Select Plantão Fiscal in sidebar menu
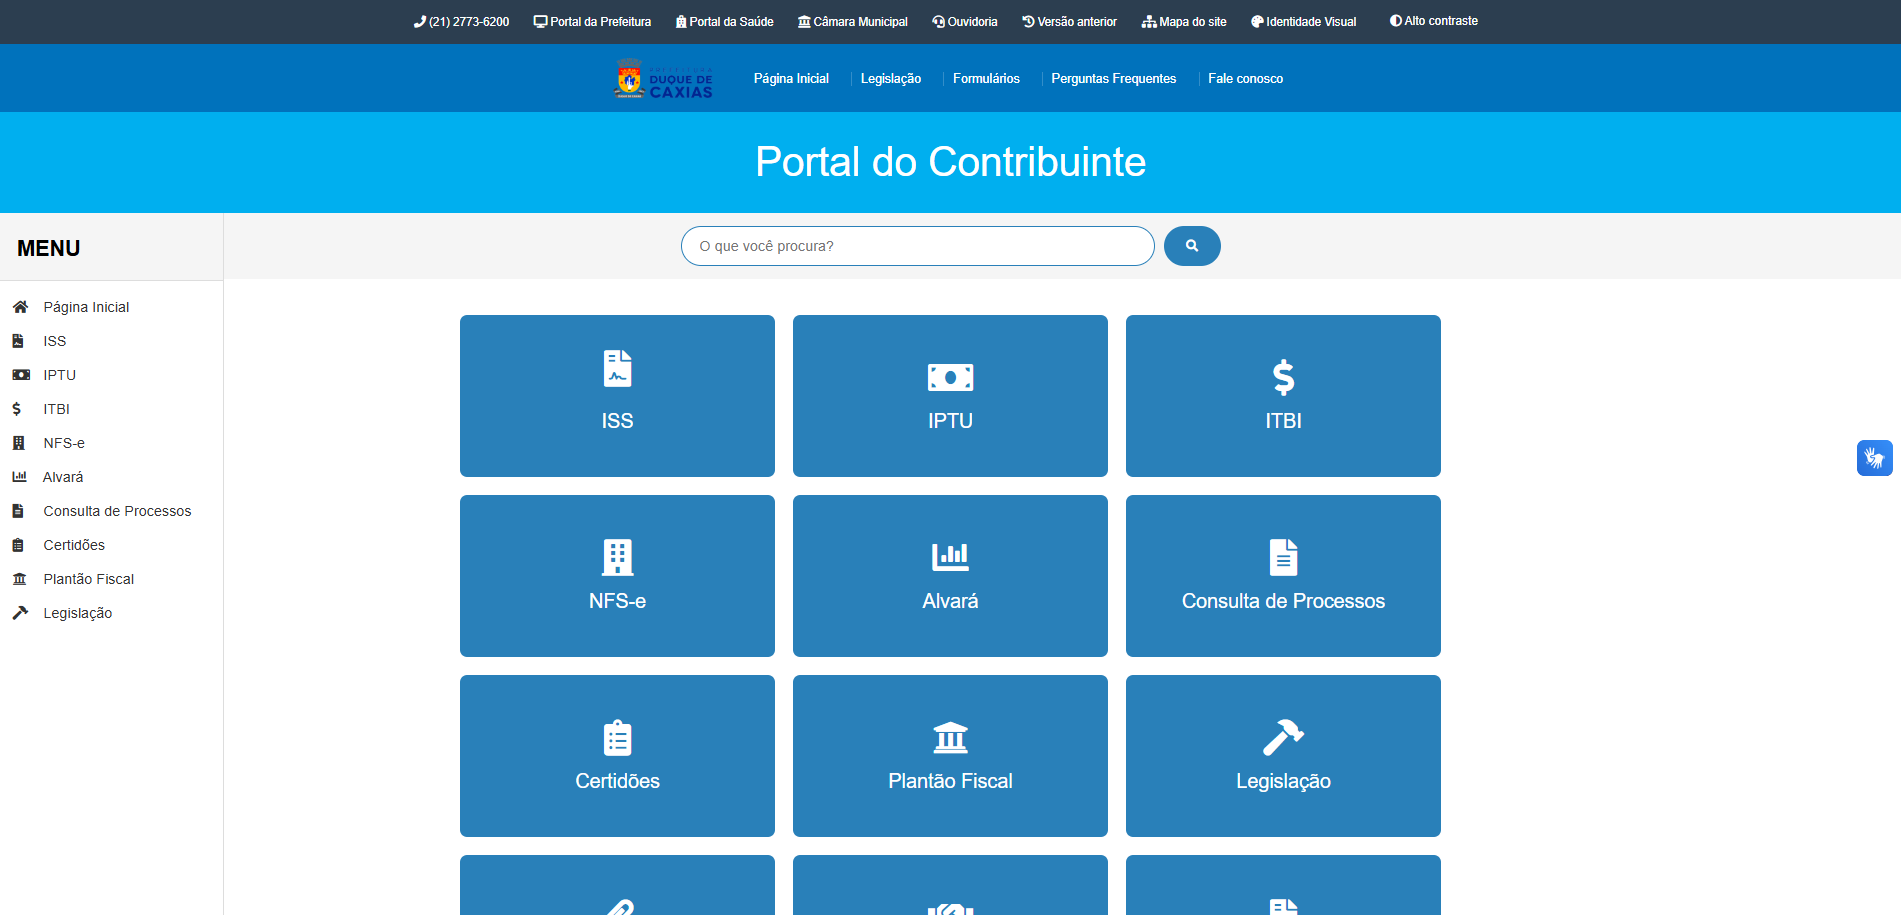The width and height of the screenshot is (1901, 915). [x=88, y=579]
